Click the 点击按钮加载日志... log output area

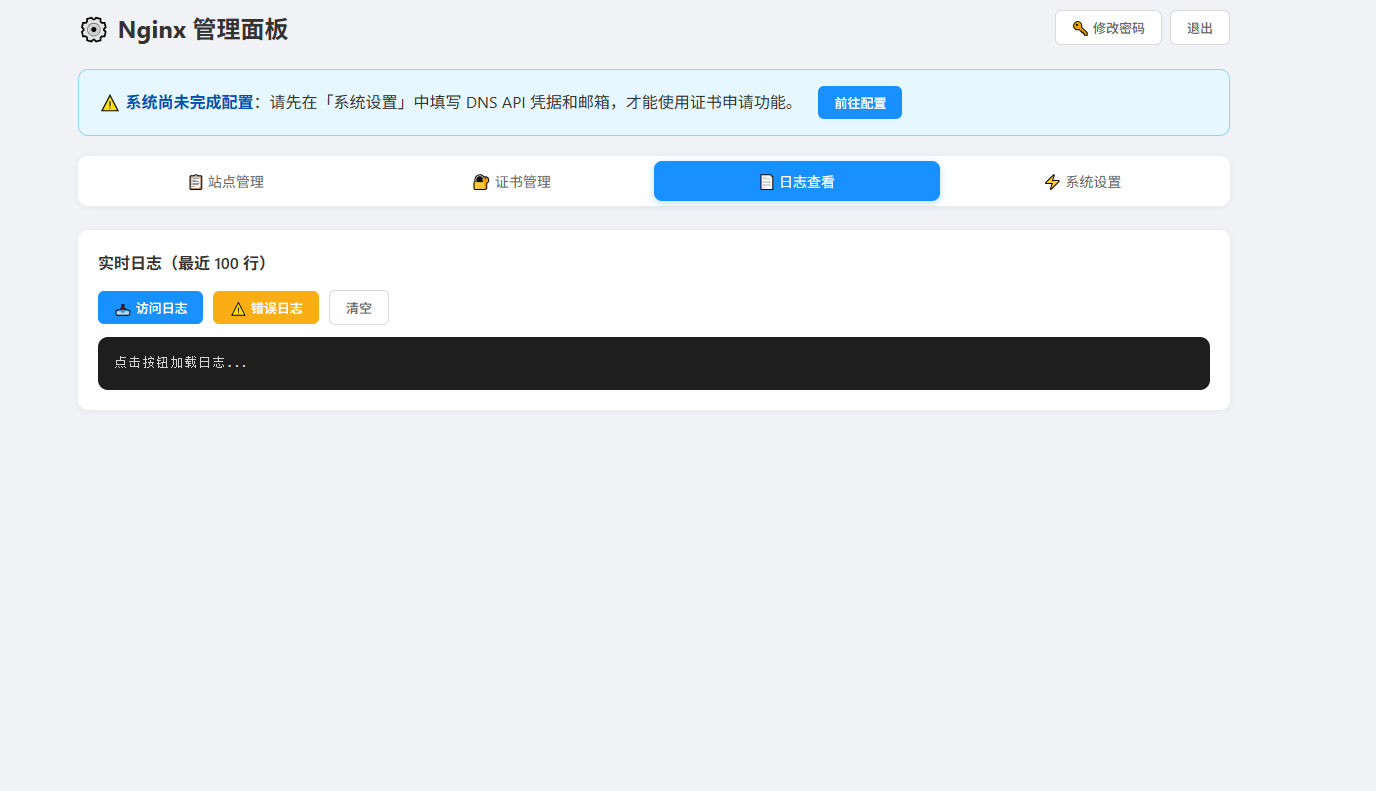click(654, 363)
